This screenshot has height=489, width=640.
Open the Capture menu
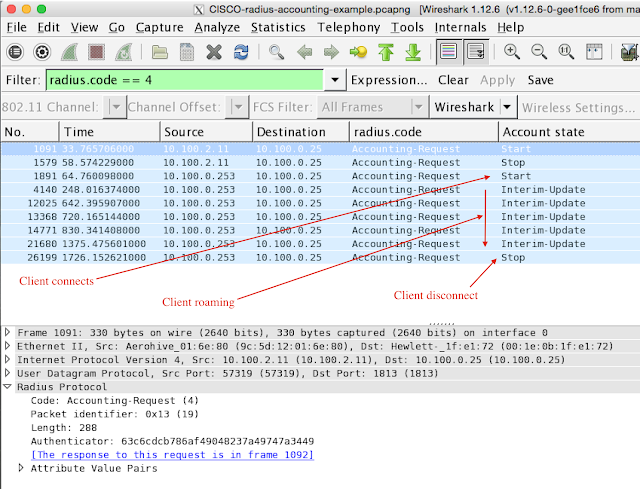pos(160,27)
